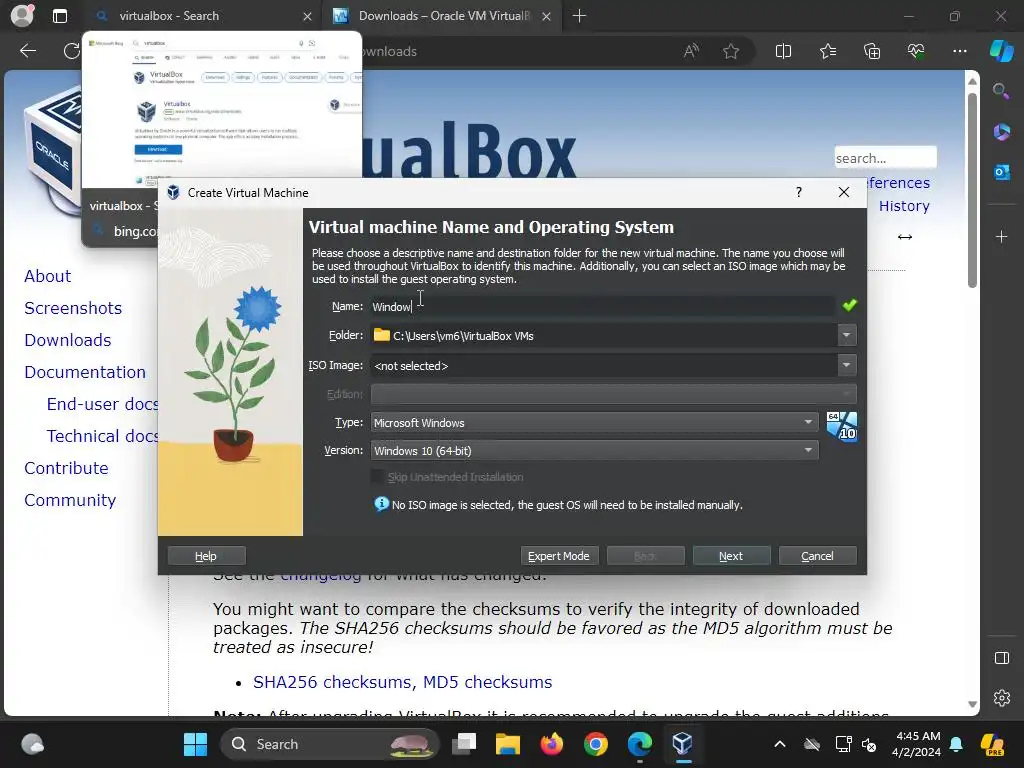This screenshot has width=1024, height=768.
Task: Launch Google Chrome from the taskbar
Action: tap(596, 744)
